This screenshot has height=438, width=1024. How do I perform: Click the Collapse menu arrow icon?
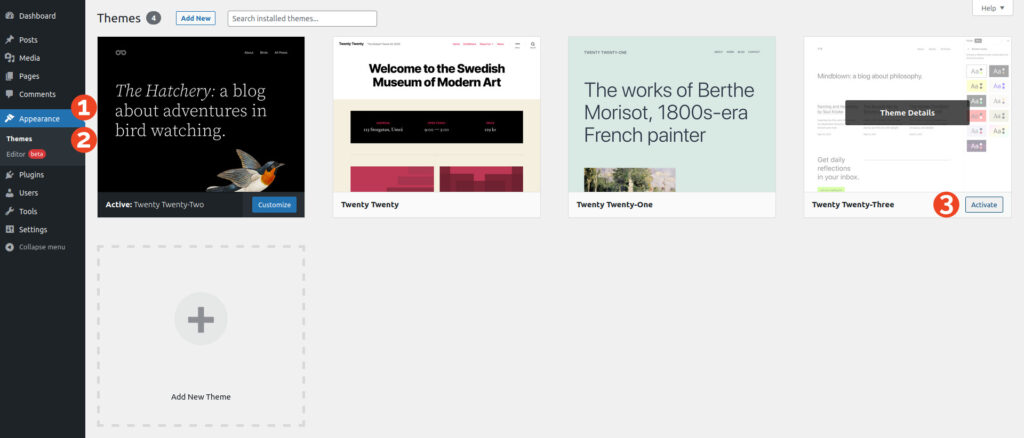(x=9, y=247)
